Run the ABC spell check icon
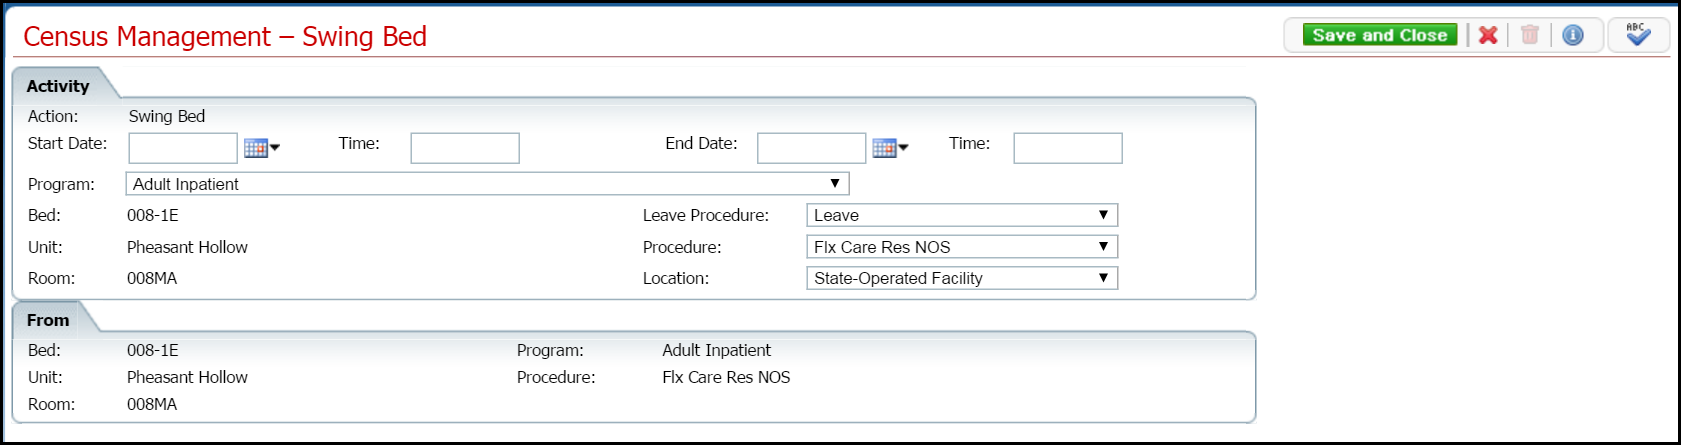This screenshot has height=445, width=1681. click(1638, 35)
